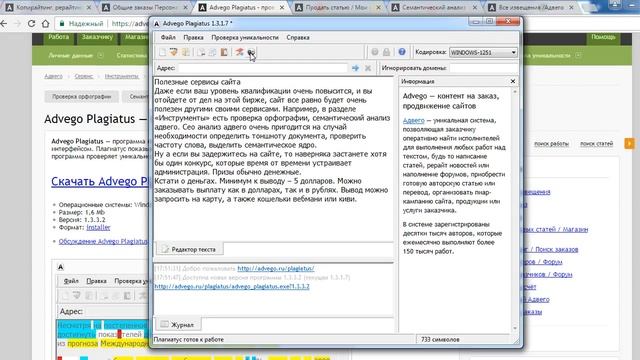Open Файл menu in Plagiatus
The height and width of the screenshot is (360, 640).
pos(168,37)
